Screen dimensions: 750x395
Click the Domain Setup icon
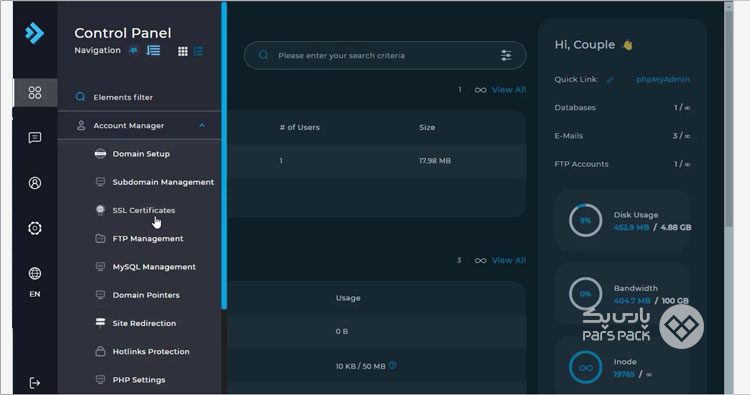click(100, 154)
